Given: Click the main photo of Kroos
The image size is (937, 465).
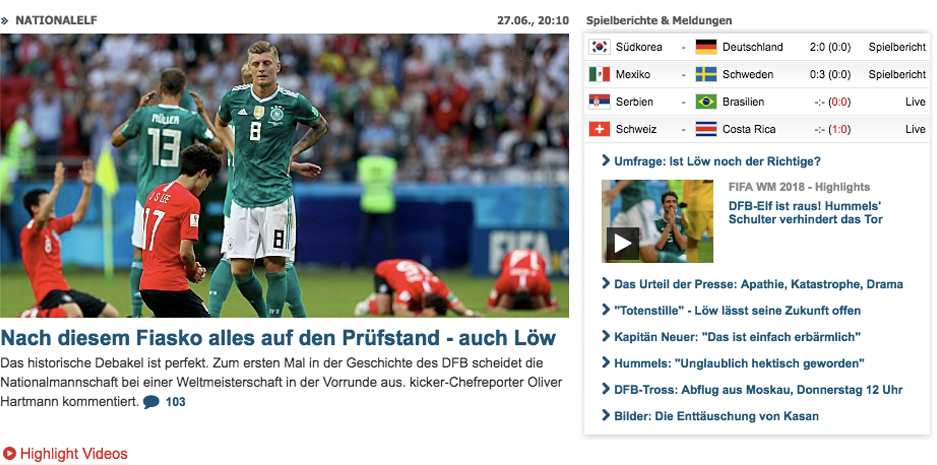Looking at the screenshot, I should coord(284,176).
